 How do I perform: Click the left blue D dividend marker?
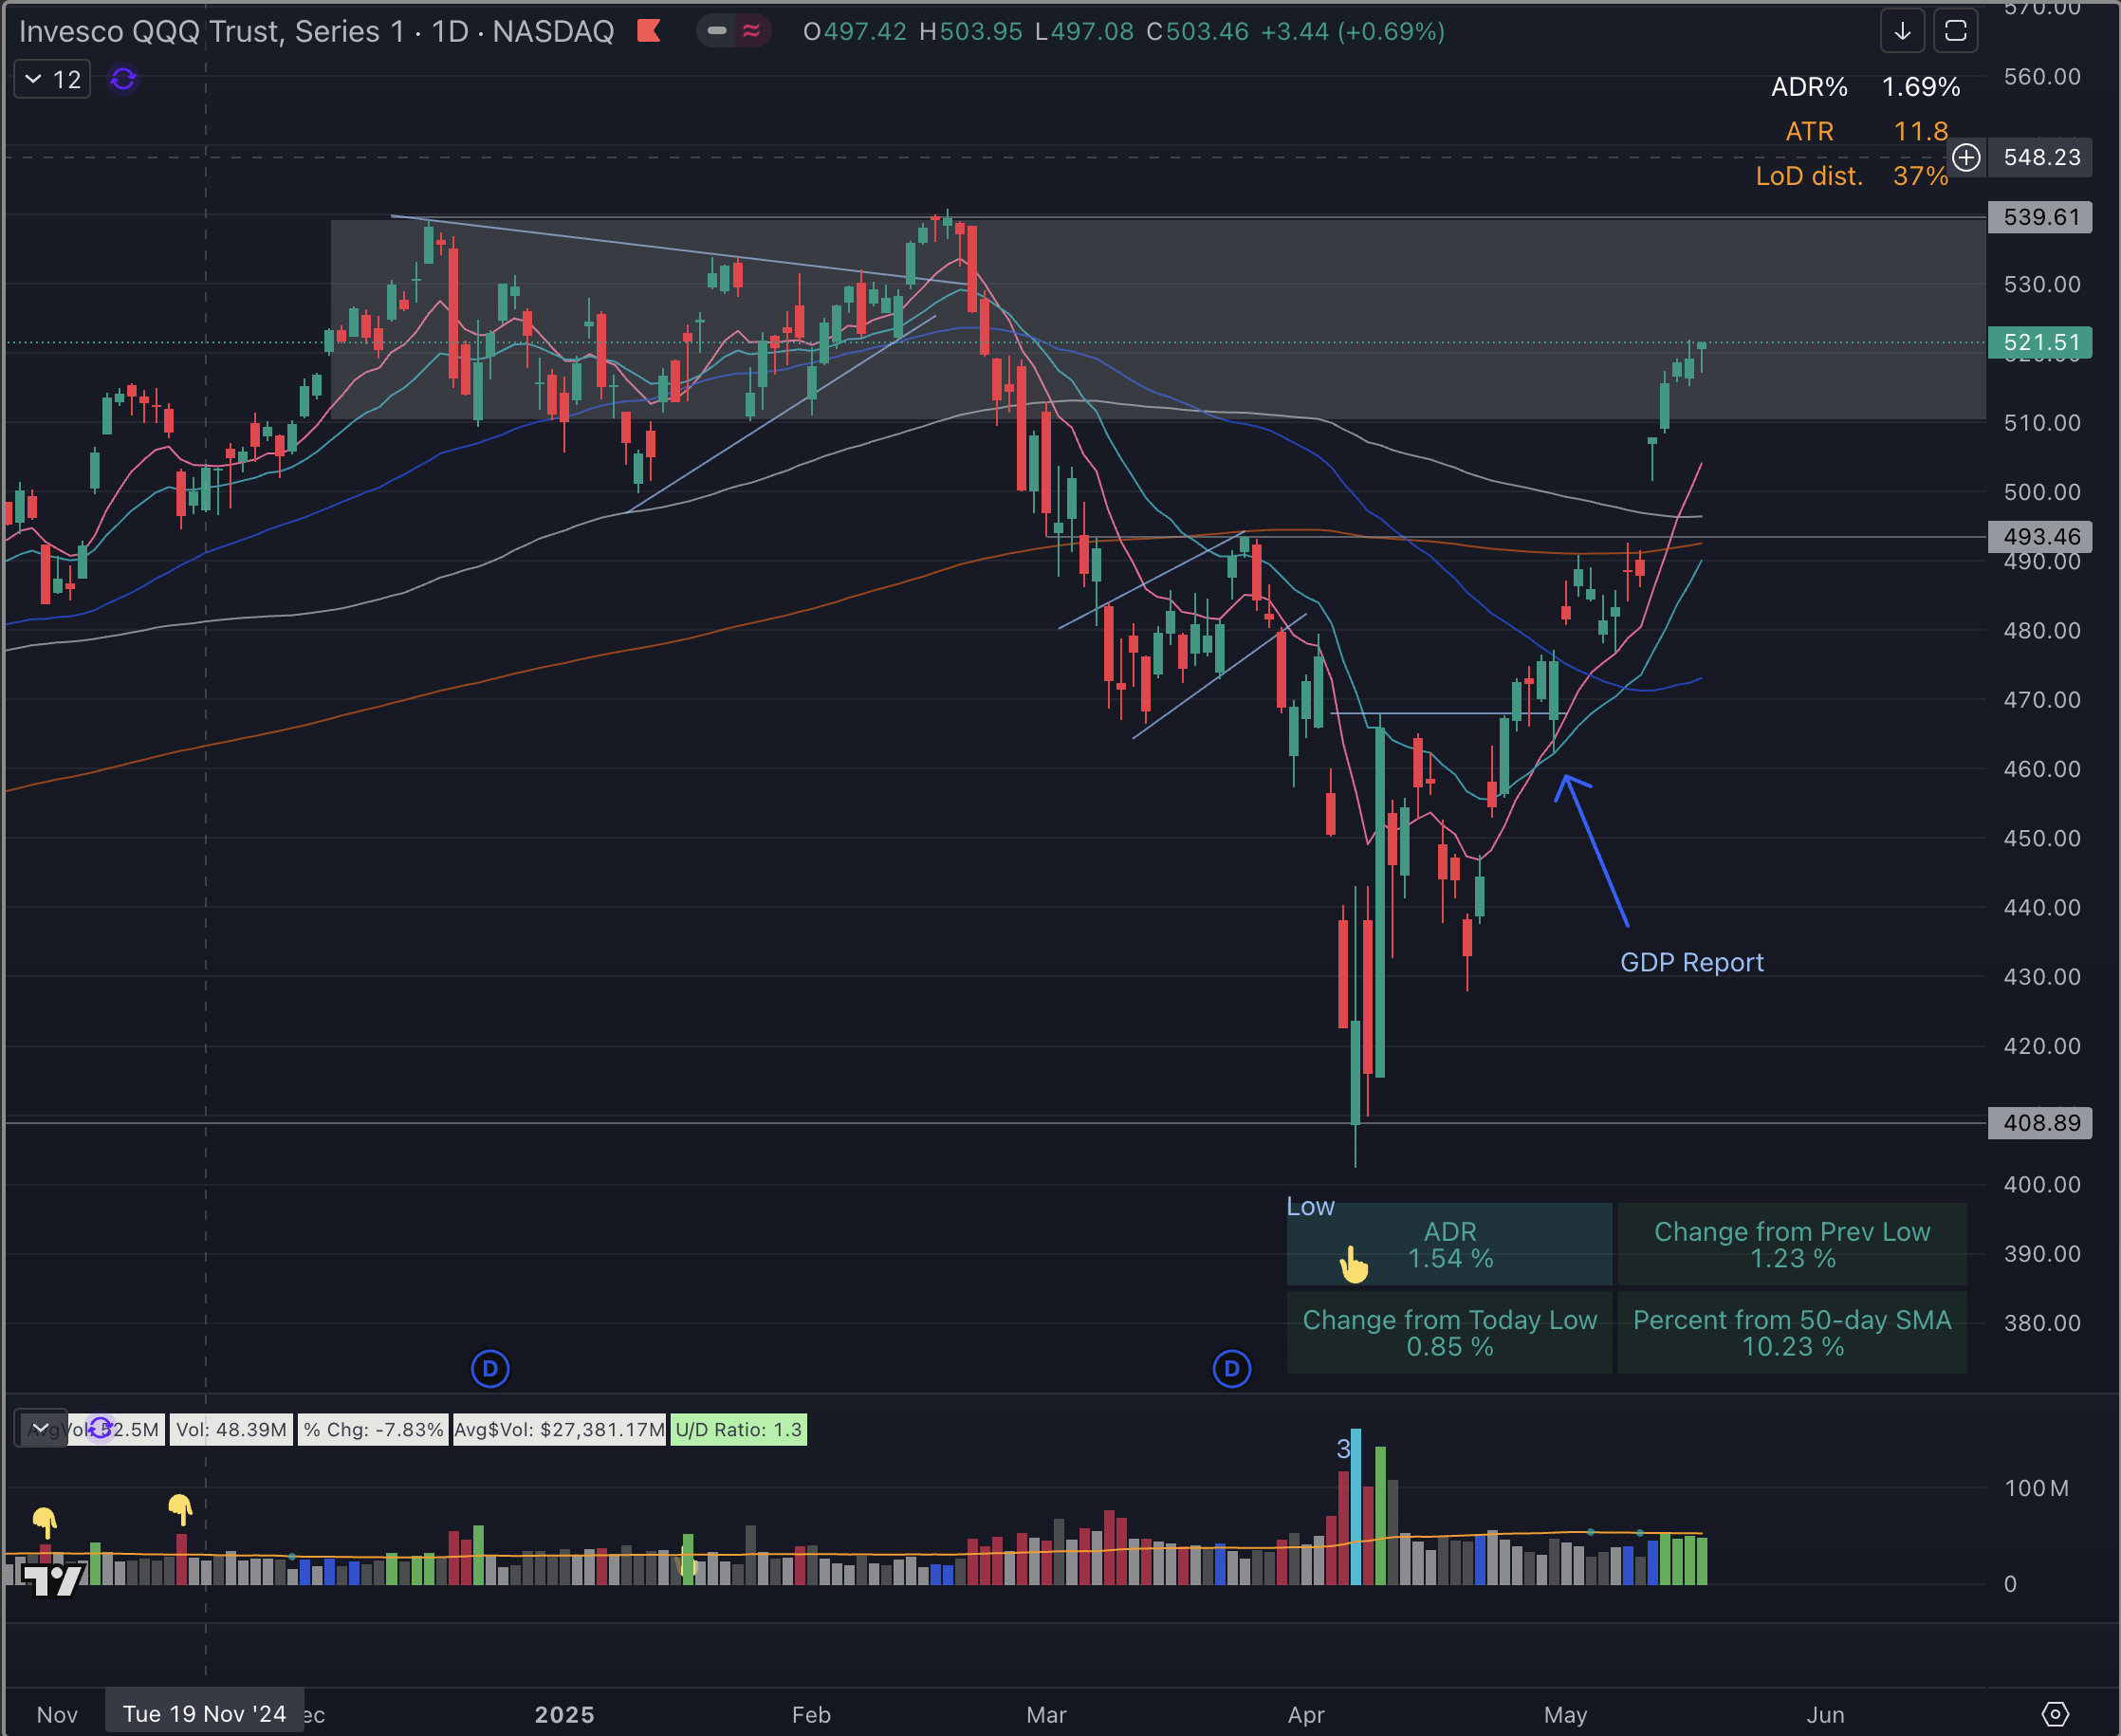(490, 1368)
